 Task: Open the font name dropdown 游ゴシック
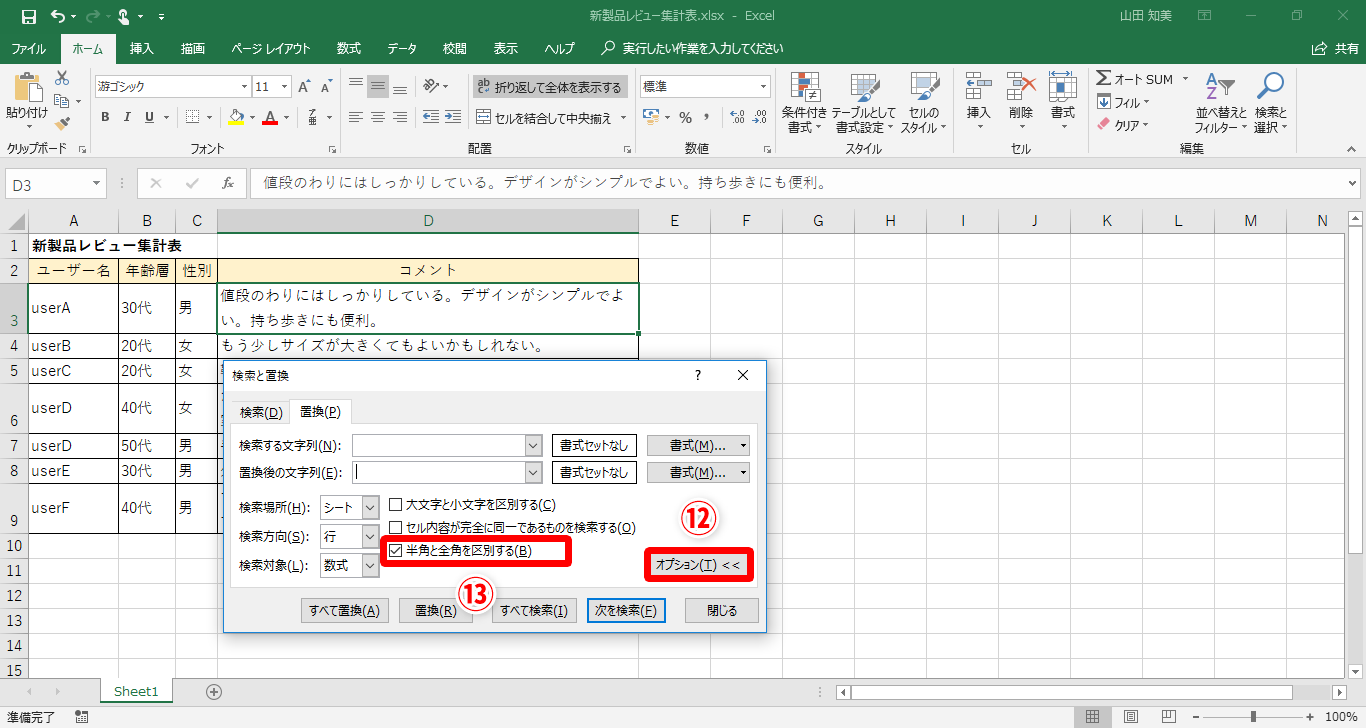pos(244,87)
